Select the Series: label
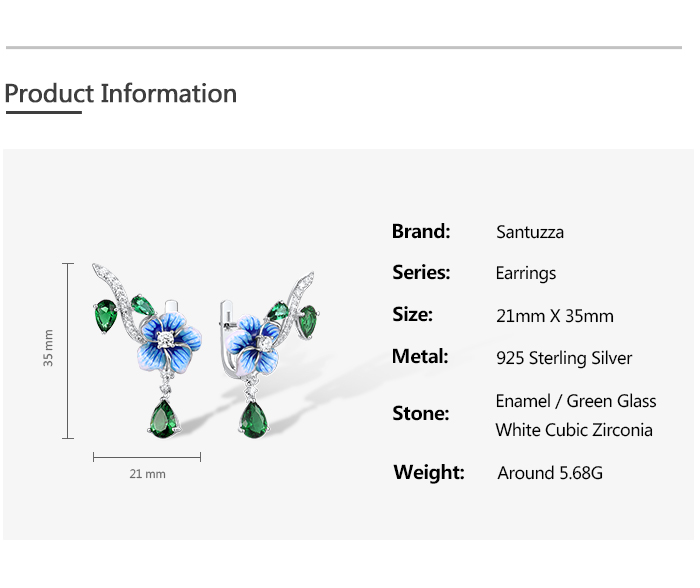The image size is (700, 588). point(421,272)
